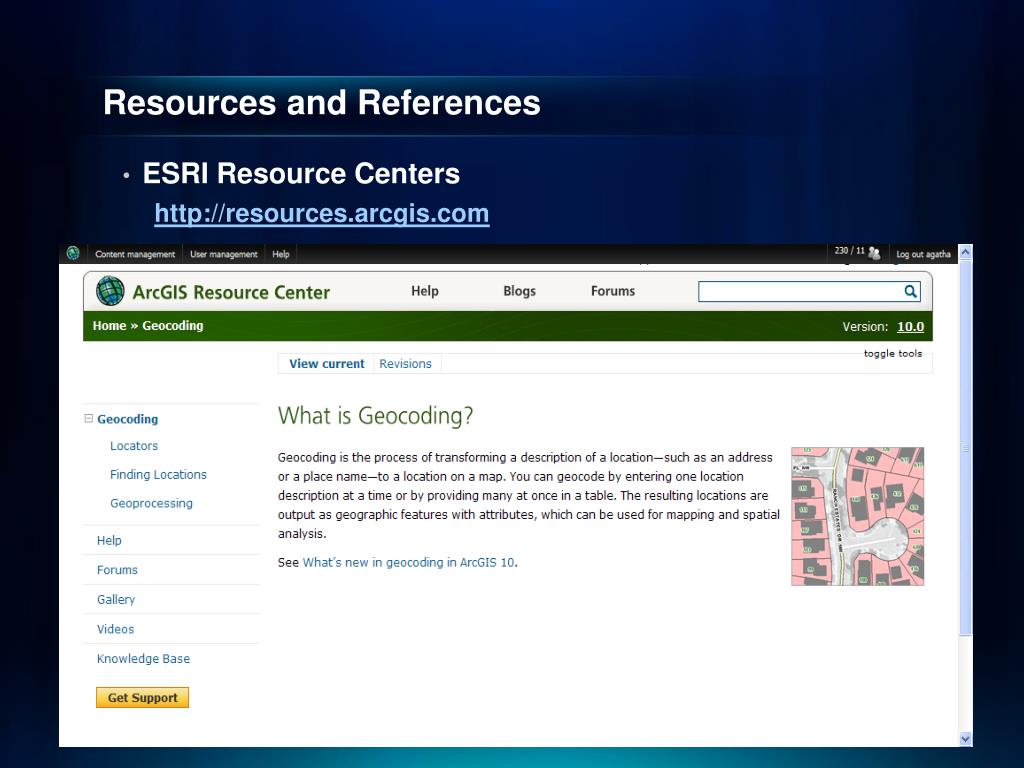
Task: Open Locators in the sidebar
Action: (x=134, y=446)
